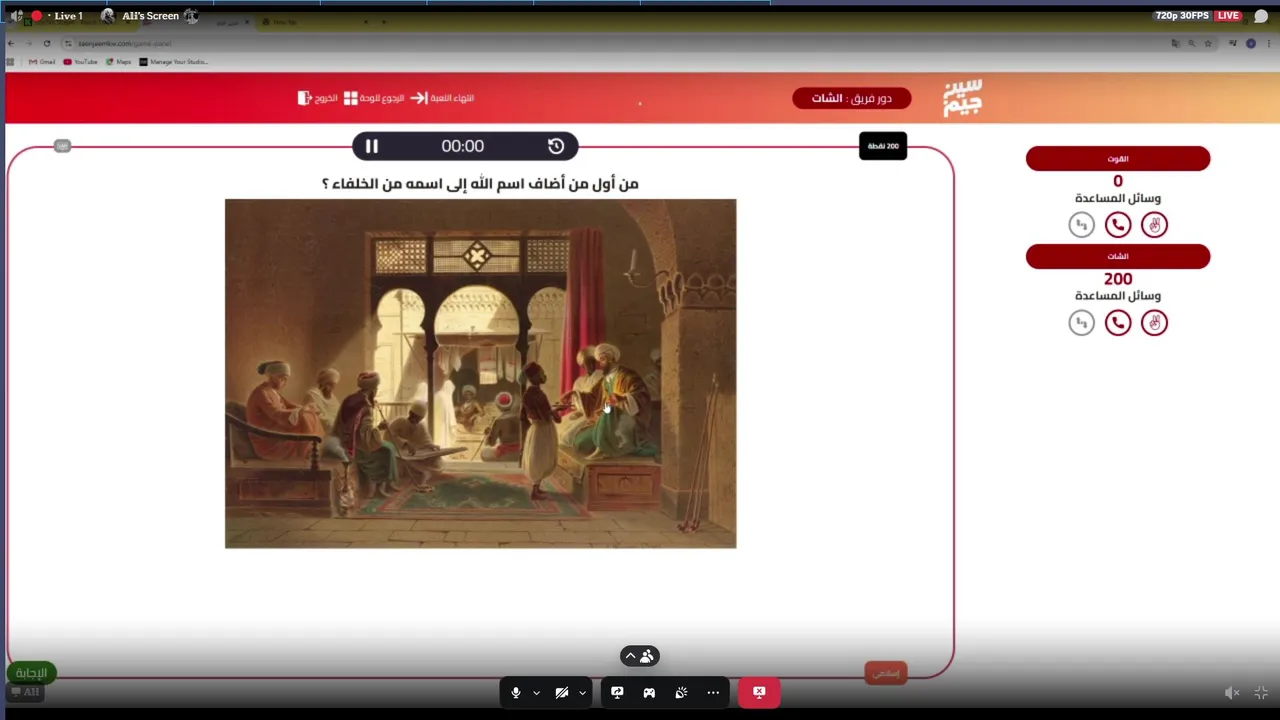The width and height of the screenshot is (1280, 720).
Task: Use الشات team's two-fingers help icon
Action: coord(1154,323)
